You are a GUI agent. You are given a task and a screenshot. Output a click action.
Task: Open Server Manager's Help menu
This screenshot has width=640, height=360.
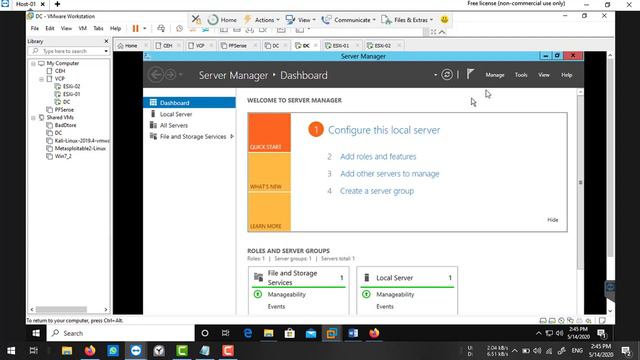(x=567, y=75)
